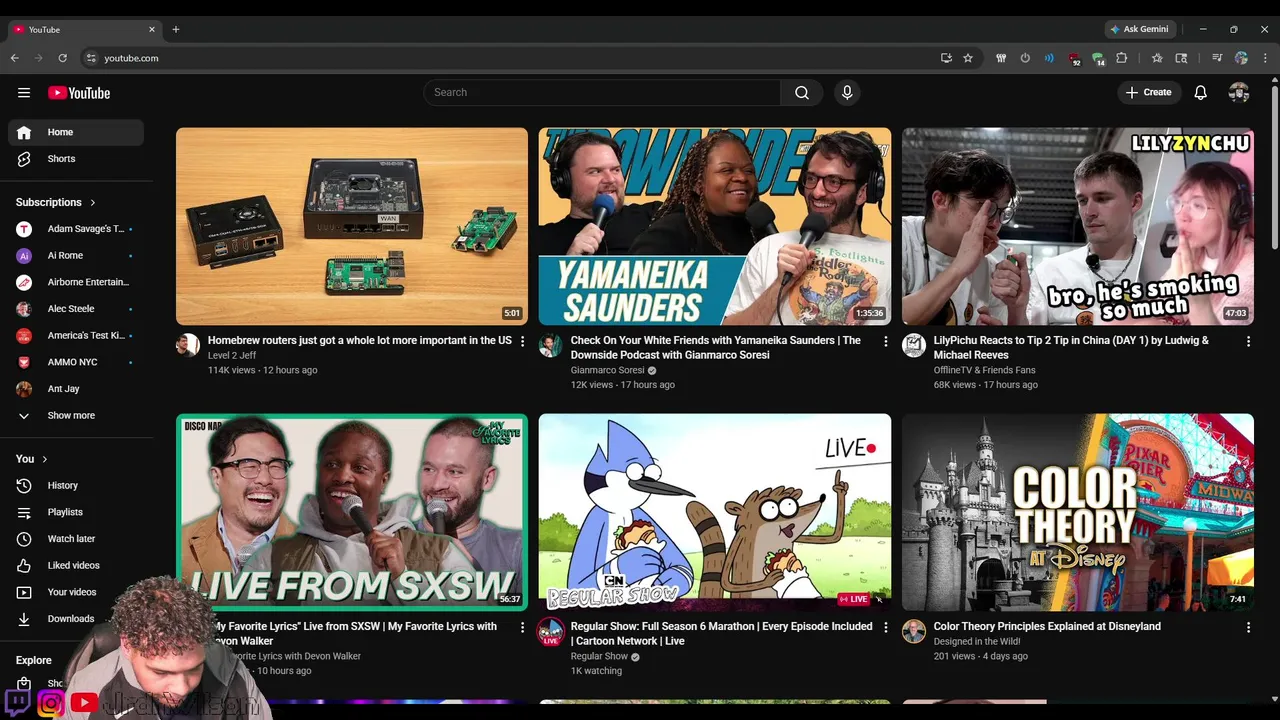Expand subscriptions with Show more
1280x720 pixels.
tap(76, 416)
